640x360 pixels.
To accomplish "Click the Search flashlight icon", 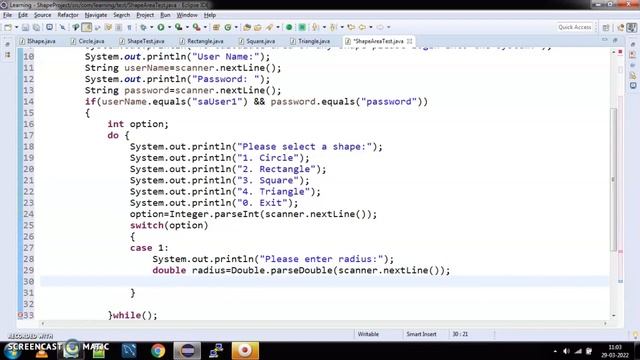I will pos(269,27).
